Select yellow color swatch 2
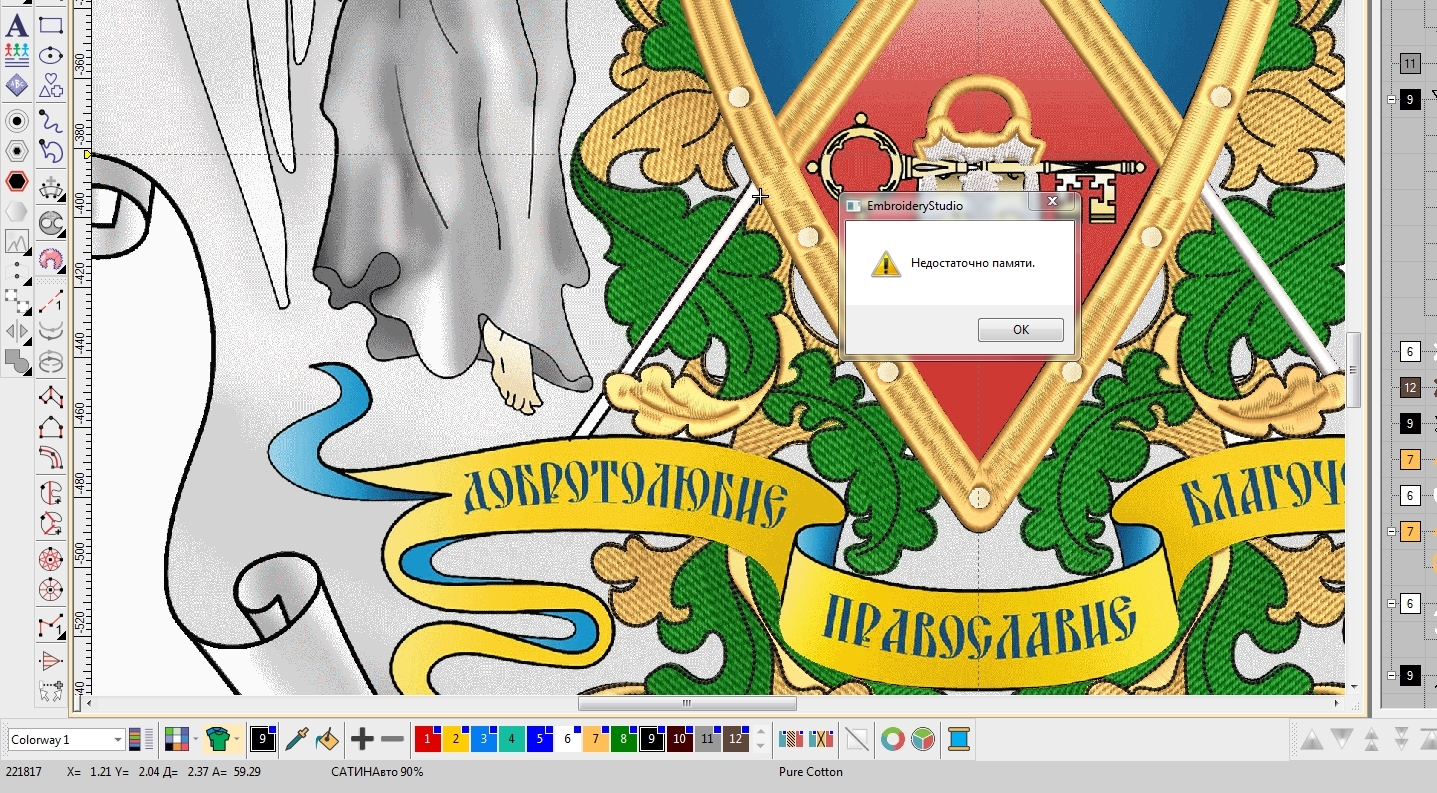 click(455, 740)
